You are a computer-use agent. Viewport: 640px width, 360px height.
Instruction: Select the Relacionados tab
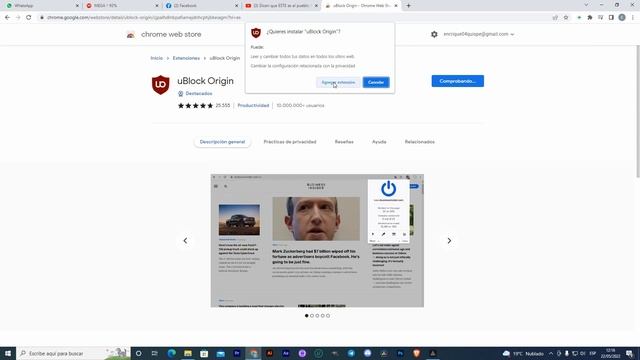tap(420, 142)
